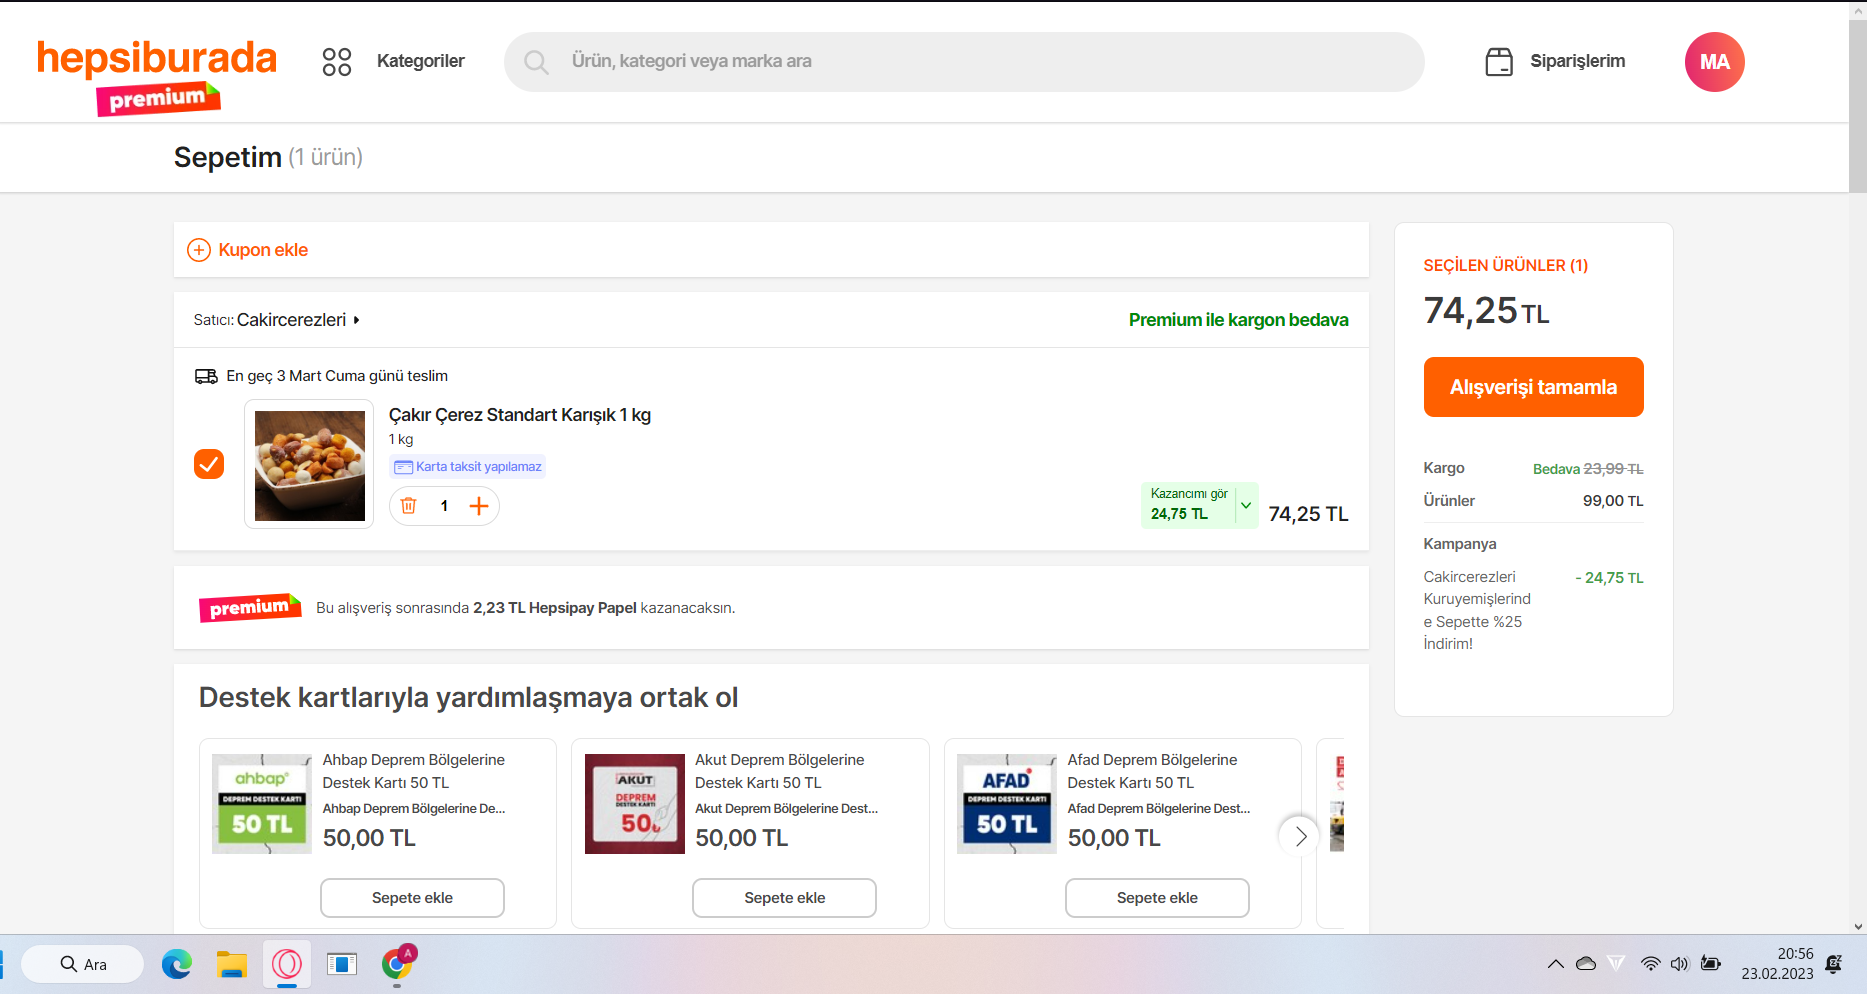Viewport: 1867px width, 994px height.
Task: Open the Akut destek kartı thumbnail
Action: click(x=635, y=804)
